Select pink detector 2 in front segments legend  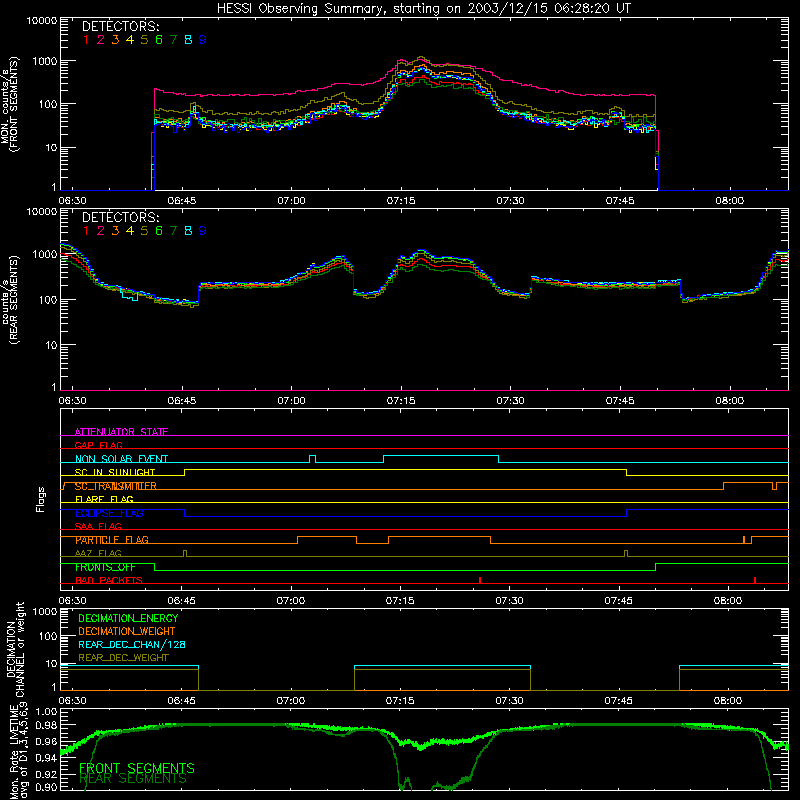pos(101,40)
